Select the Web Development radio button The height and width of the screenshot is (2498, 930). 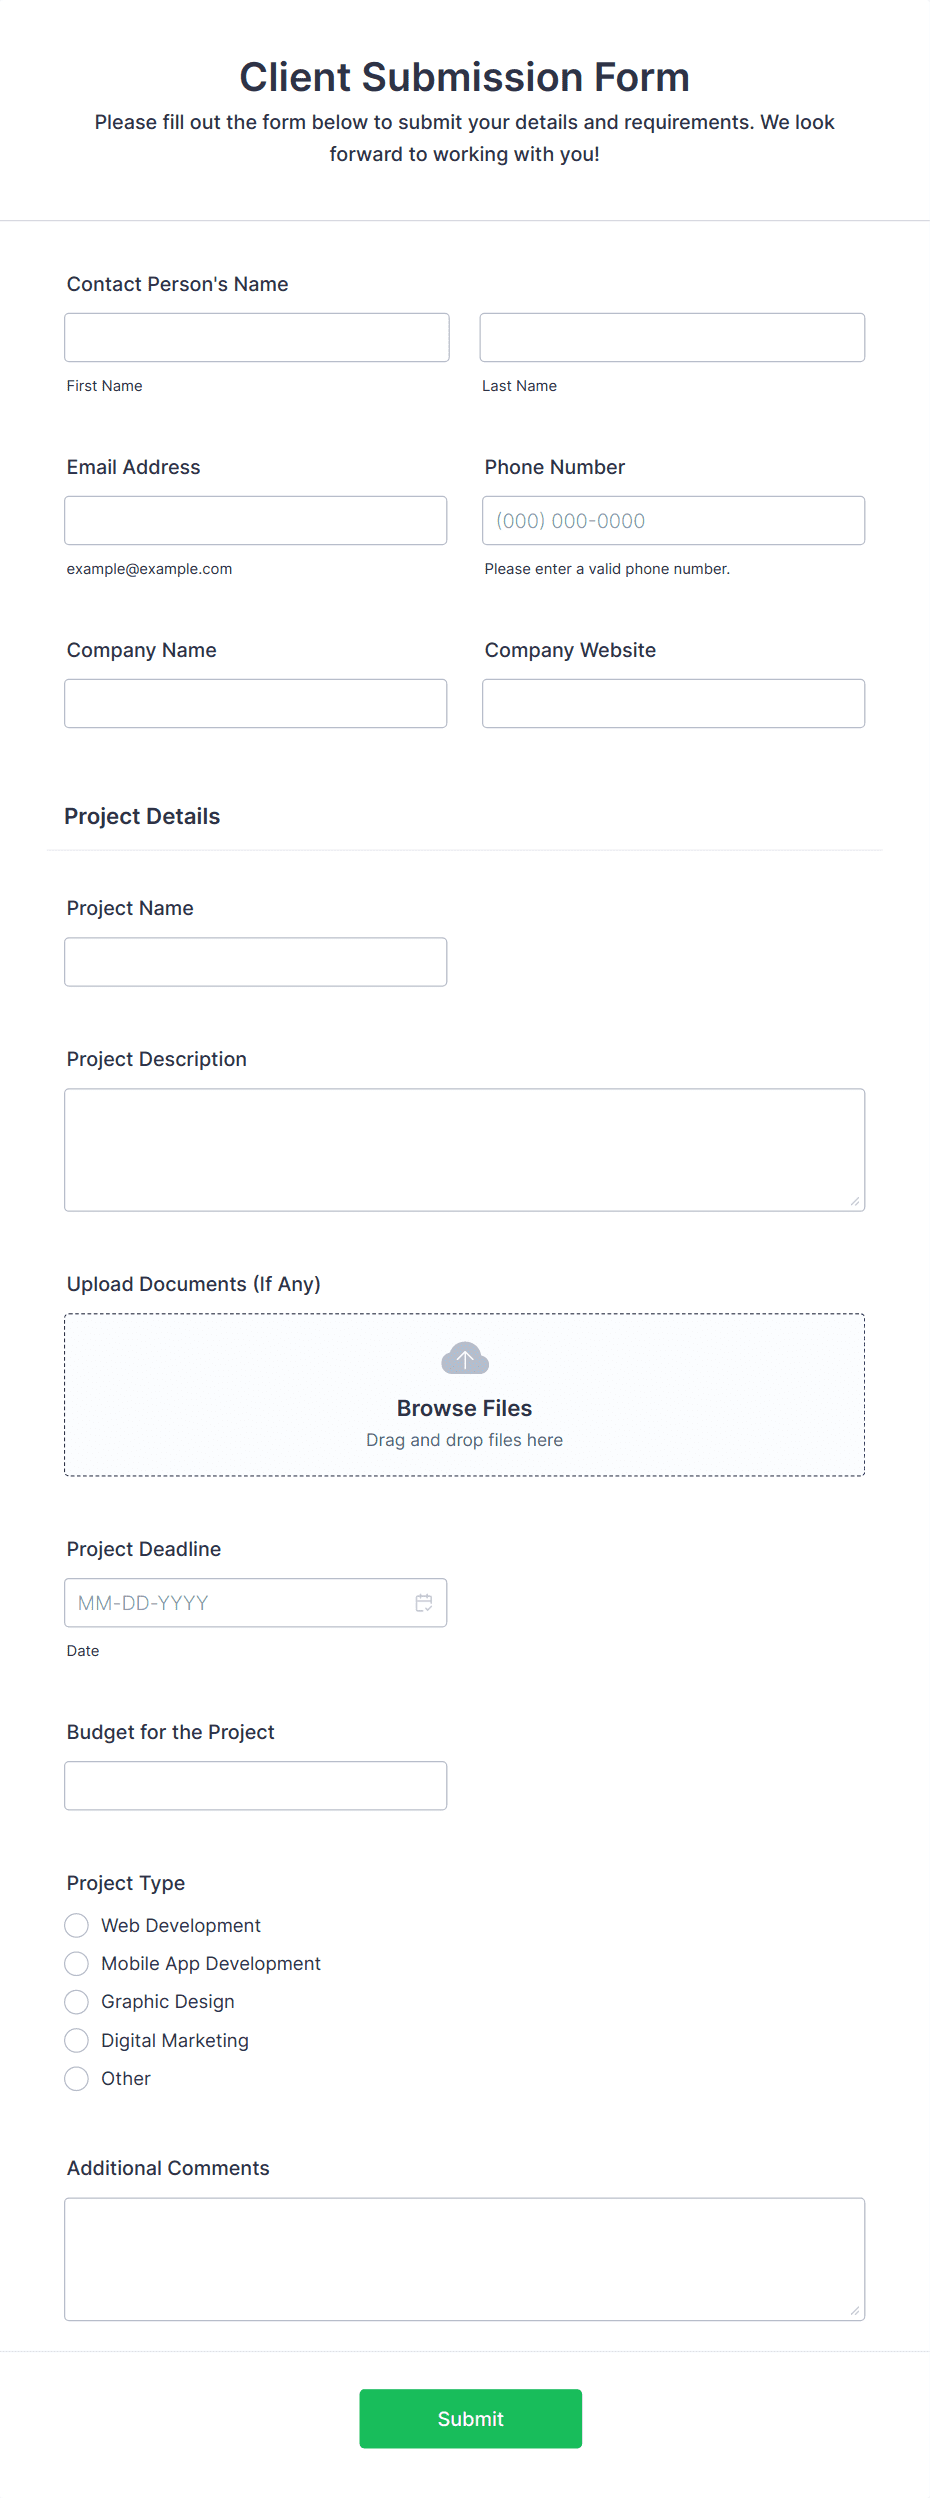click(76, 1925)
